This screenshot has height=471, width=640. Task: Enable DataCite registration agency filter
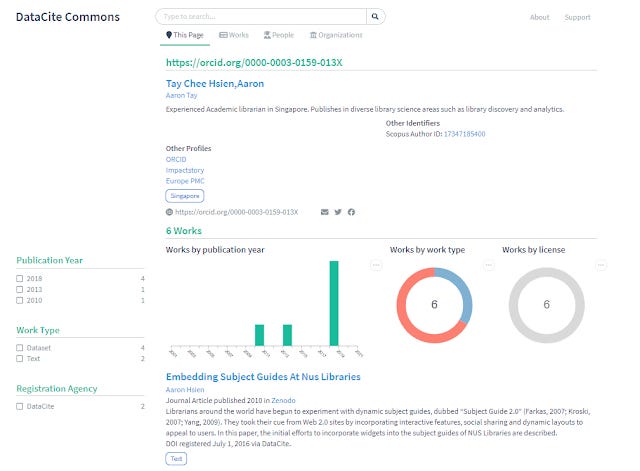(20, 407)
